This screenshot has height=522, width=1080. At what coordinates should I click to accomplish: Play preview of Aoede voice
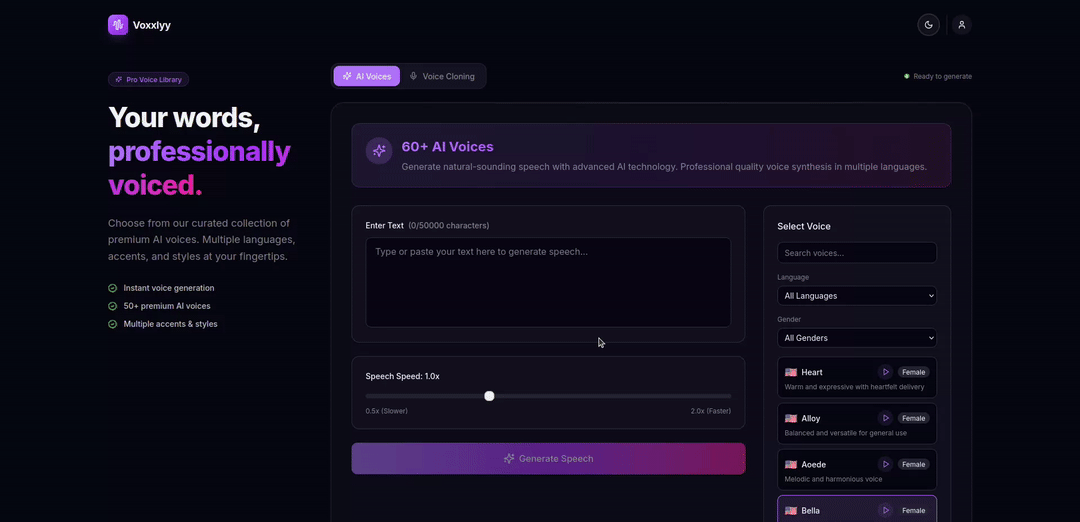pyautogui.click(x=885, y=464)
